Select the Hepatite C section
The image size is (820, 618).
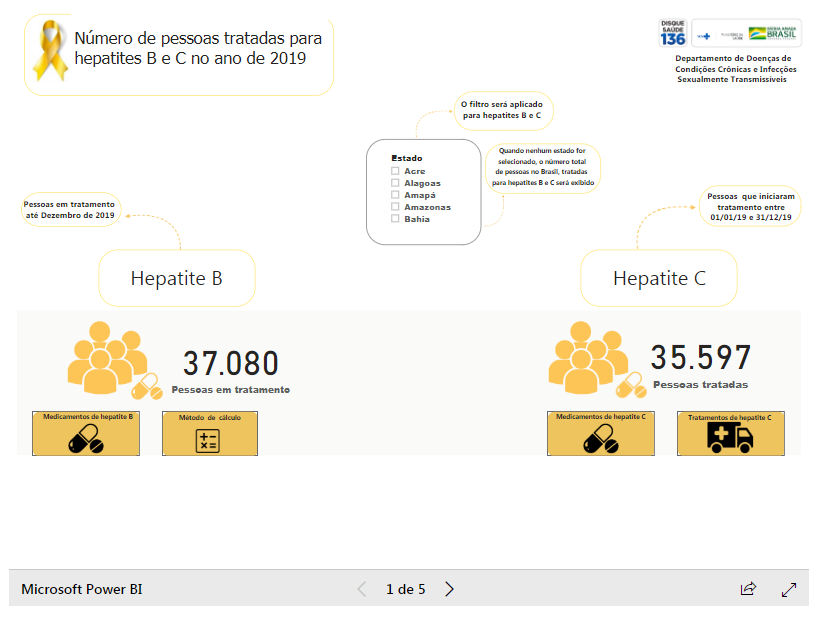click(x=658, y=278)
